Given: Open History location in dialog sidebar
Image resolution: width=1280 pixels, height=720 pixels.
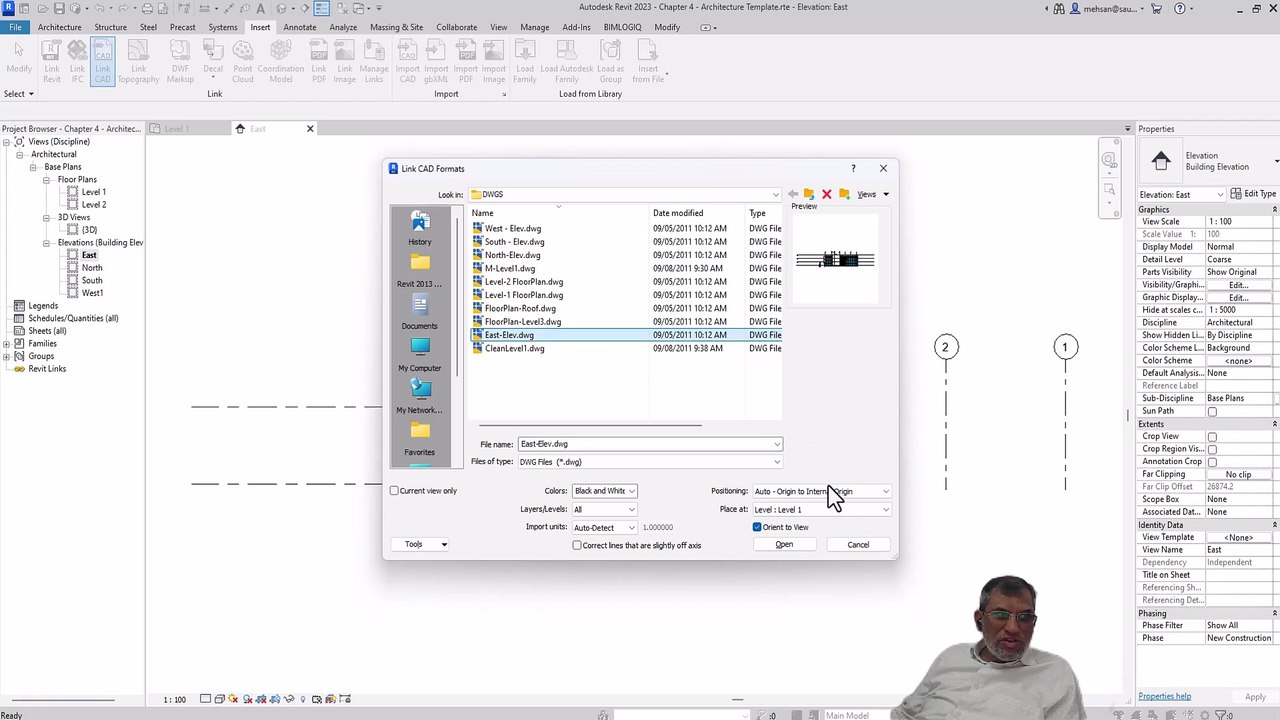Looking at the screenshot, I should tap(420, 228).
